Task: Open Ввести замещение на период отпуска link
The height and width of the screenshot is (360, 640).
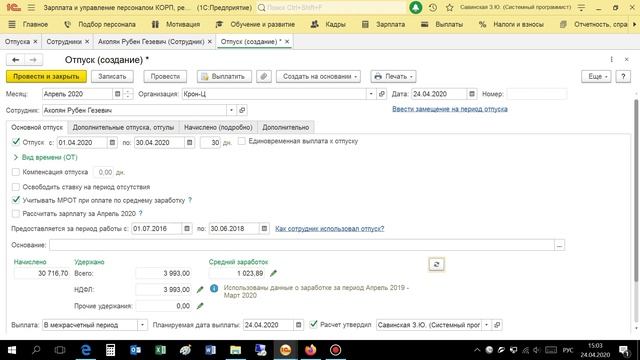Action: 450,109
